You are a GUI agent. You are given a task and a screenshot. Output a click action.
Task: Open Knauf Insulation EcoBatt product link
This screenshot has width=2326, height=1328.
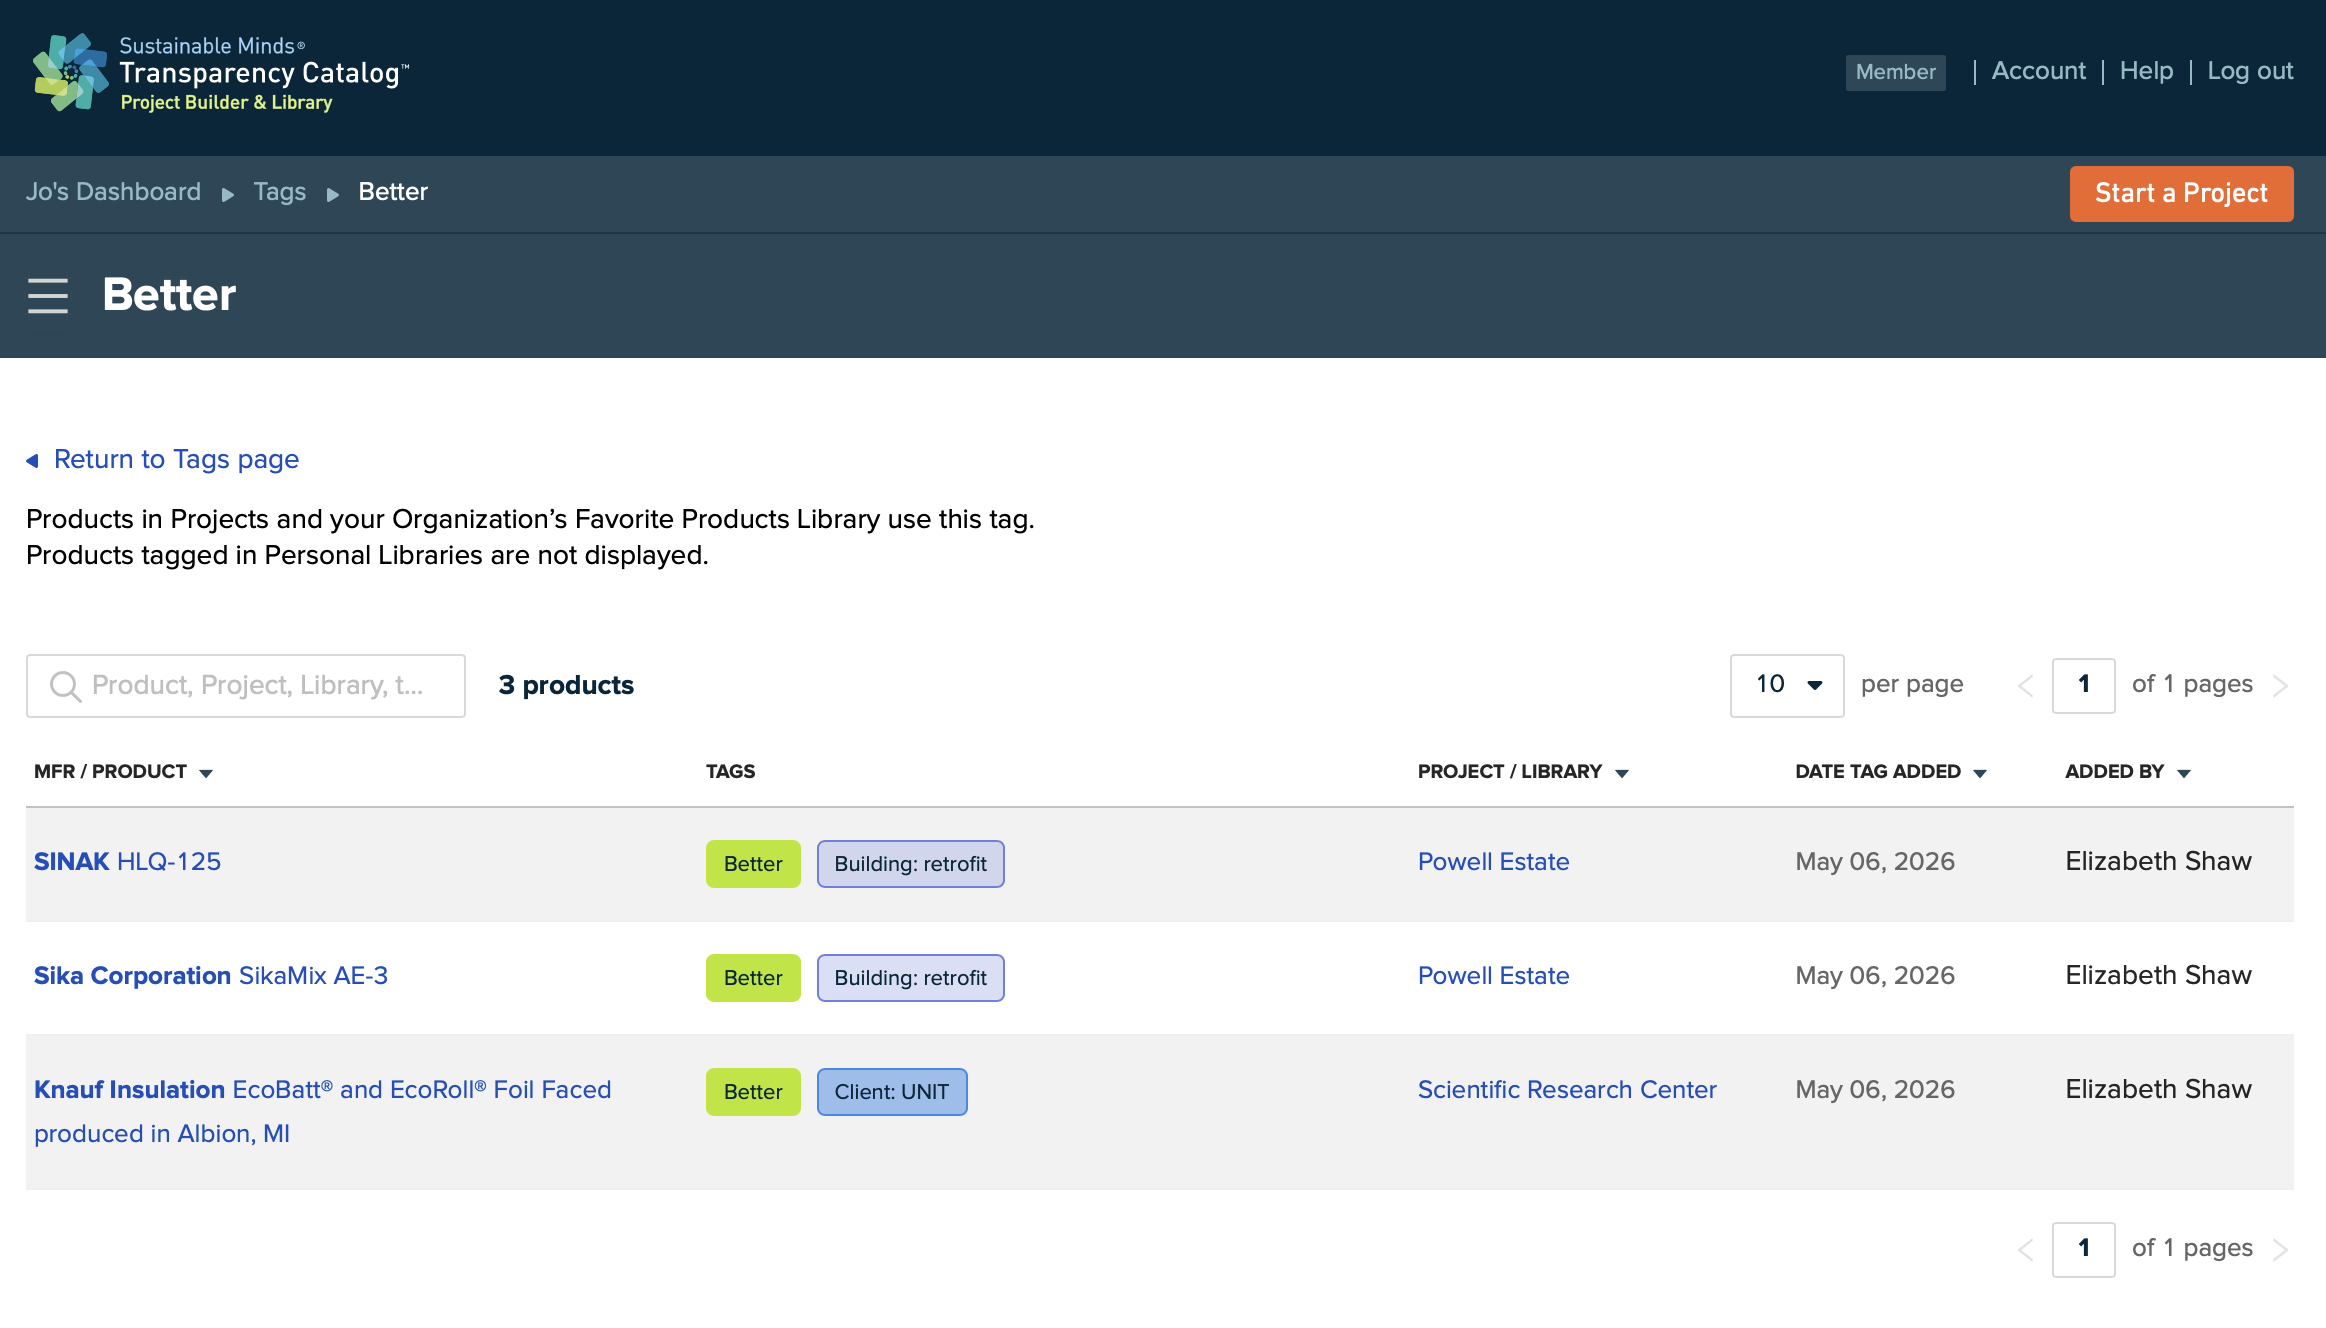pos(322,1111)
